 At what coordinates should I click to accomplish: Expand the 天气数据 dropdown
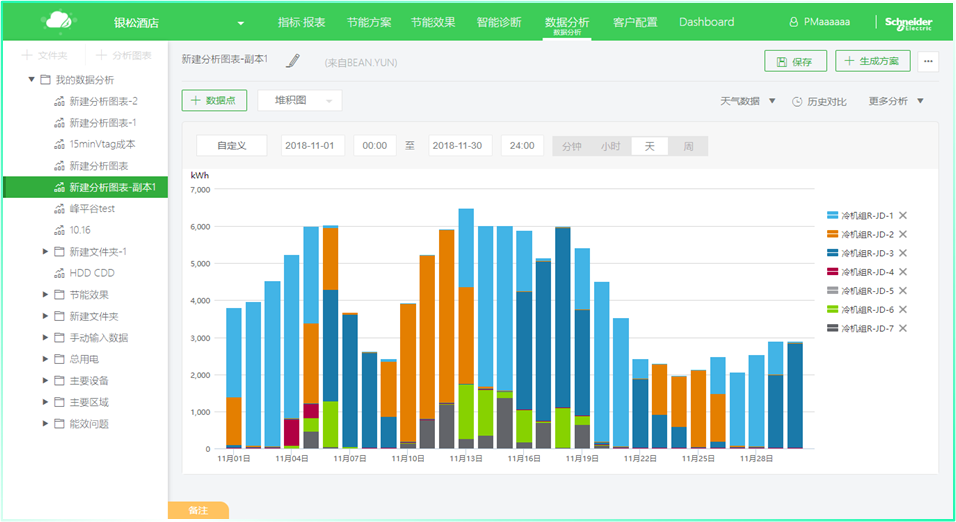click(748, 101)
